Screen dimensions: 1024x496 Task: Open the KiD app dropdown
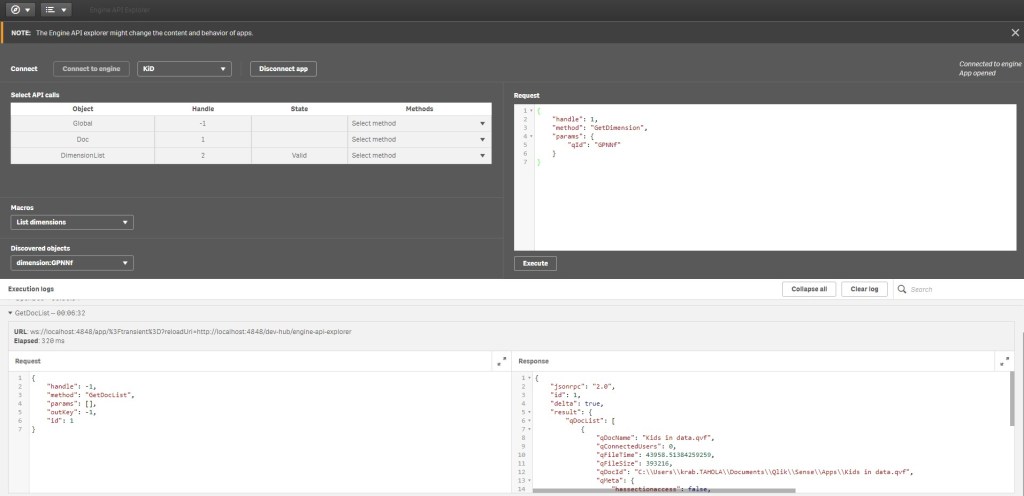click(x=184, y=69)
